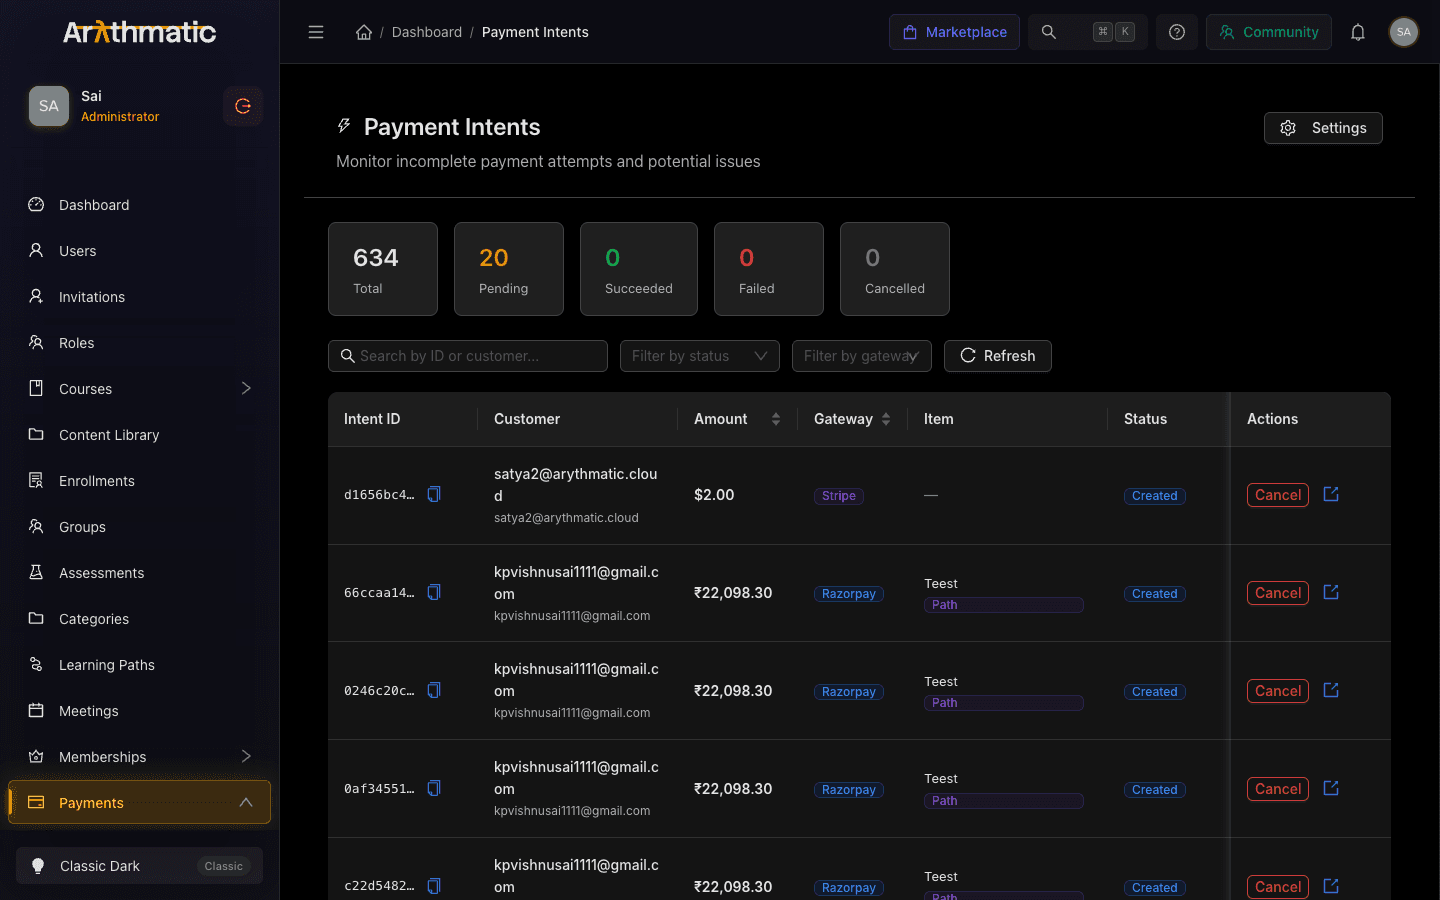Viewport: 1440px width, 900px height.
Task: Click the Arythmatic logo
Action: pos(139,32)
